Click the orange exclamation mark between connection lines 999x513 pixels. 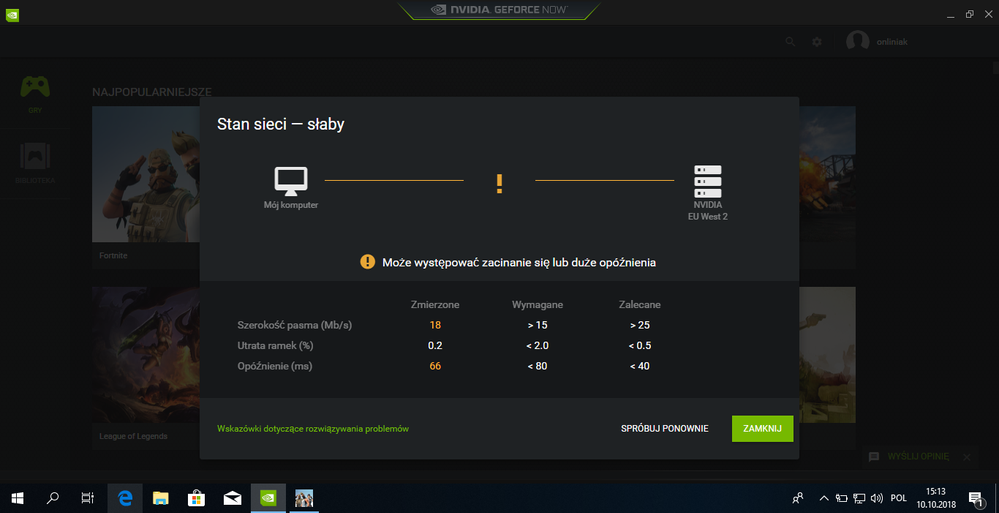click(x=500, y=183)
